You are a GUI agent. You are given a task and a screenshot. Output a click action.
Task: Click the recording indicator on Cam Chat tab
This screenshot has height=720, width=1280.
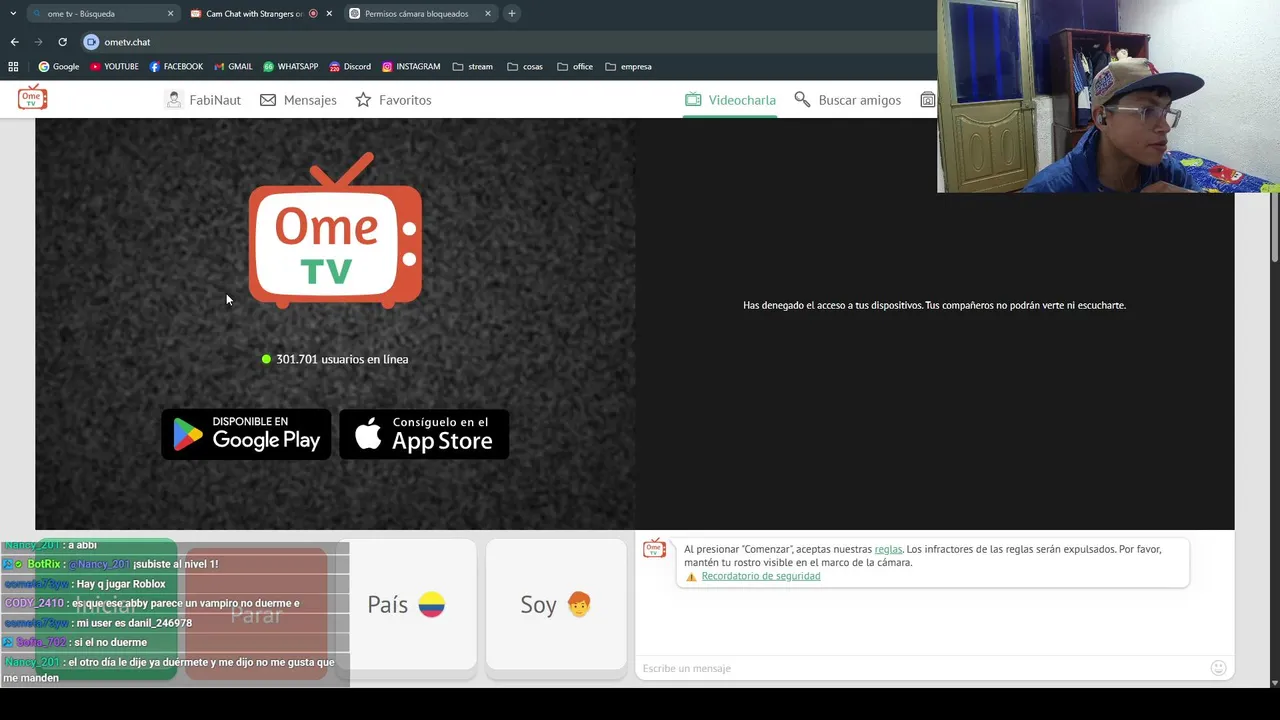313,14
